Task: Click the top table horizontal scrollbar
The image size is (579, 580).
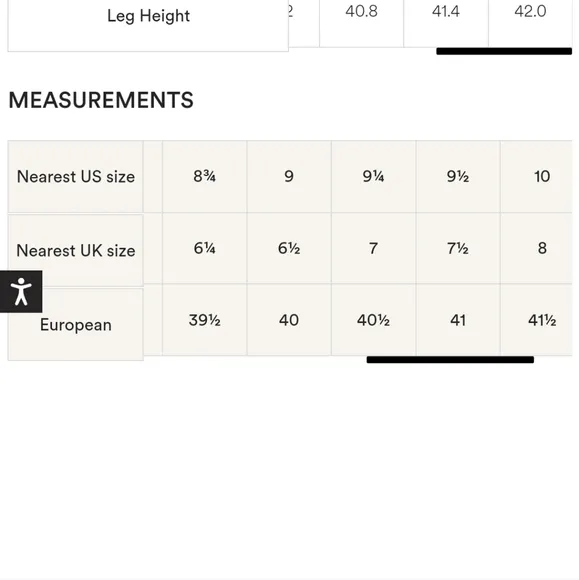Action: (504, 51)
